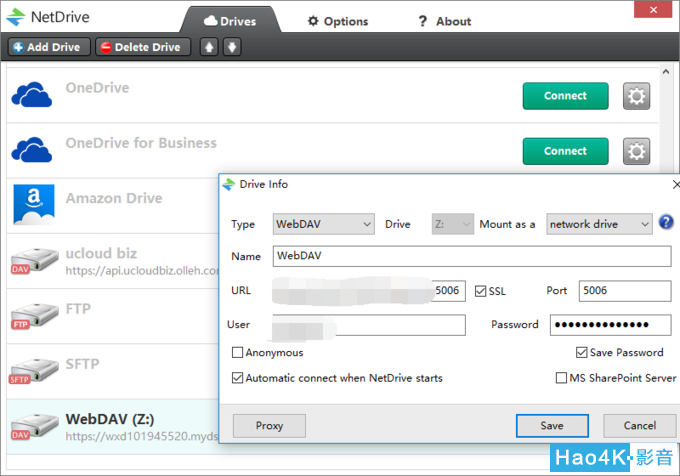
Task: Click the Delete Drive button
Action: [x=143, y=47]
